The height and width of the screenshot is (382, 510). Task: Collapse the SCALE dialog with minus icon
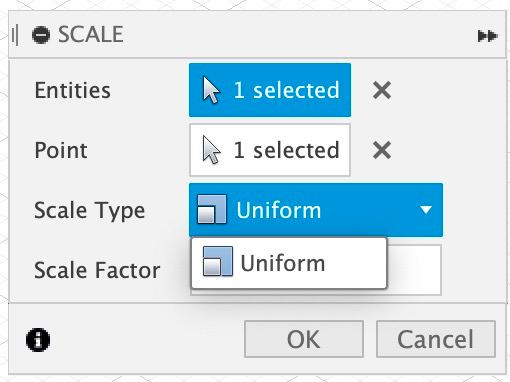coord(41,35)
